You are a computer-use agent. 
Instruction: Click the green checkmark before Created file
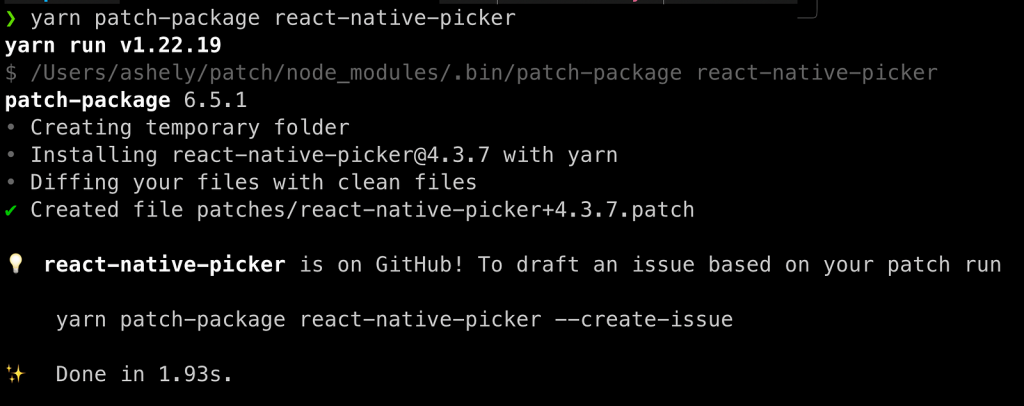10,210
